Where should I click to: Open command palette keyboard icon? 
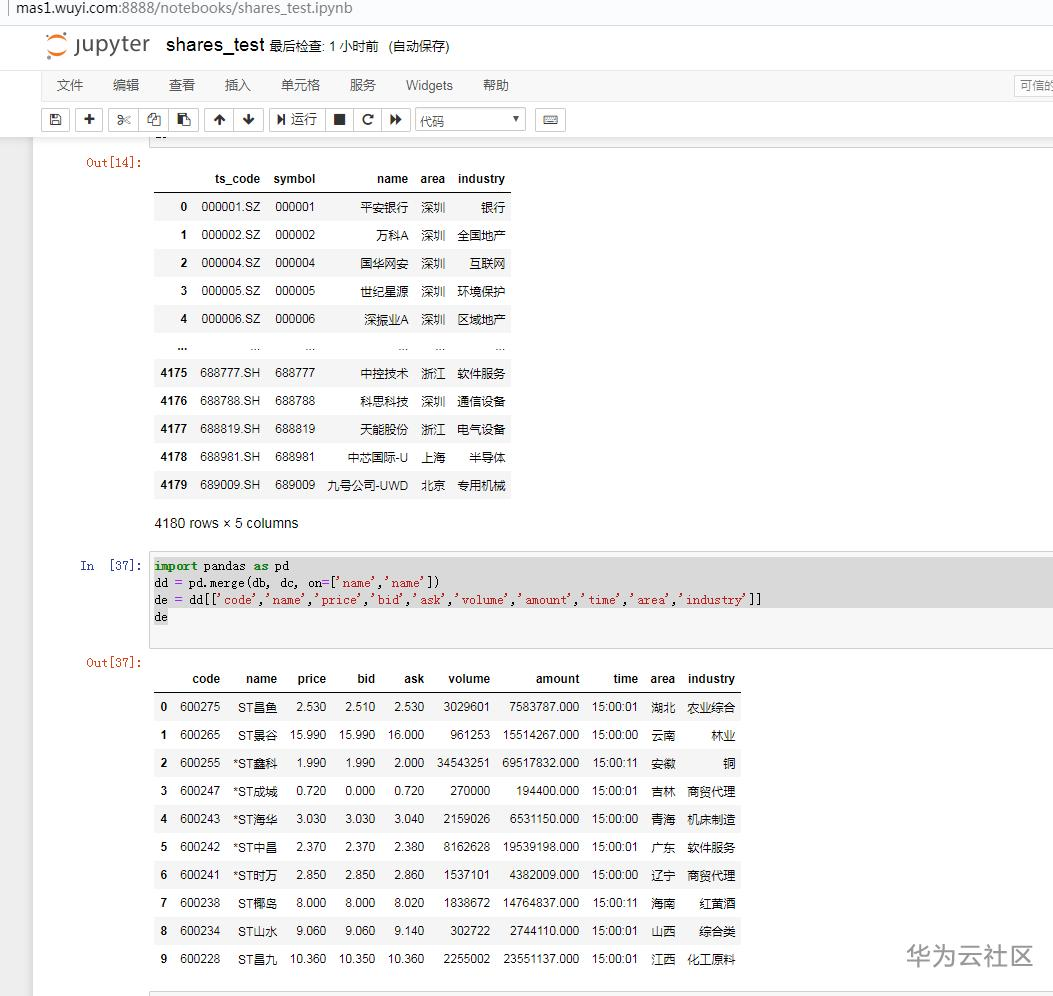pos(550,120)
